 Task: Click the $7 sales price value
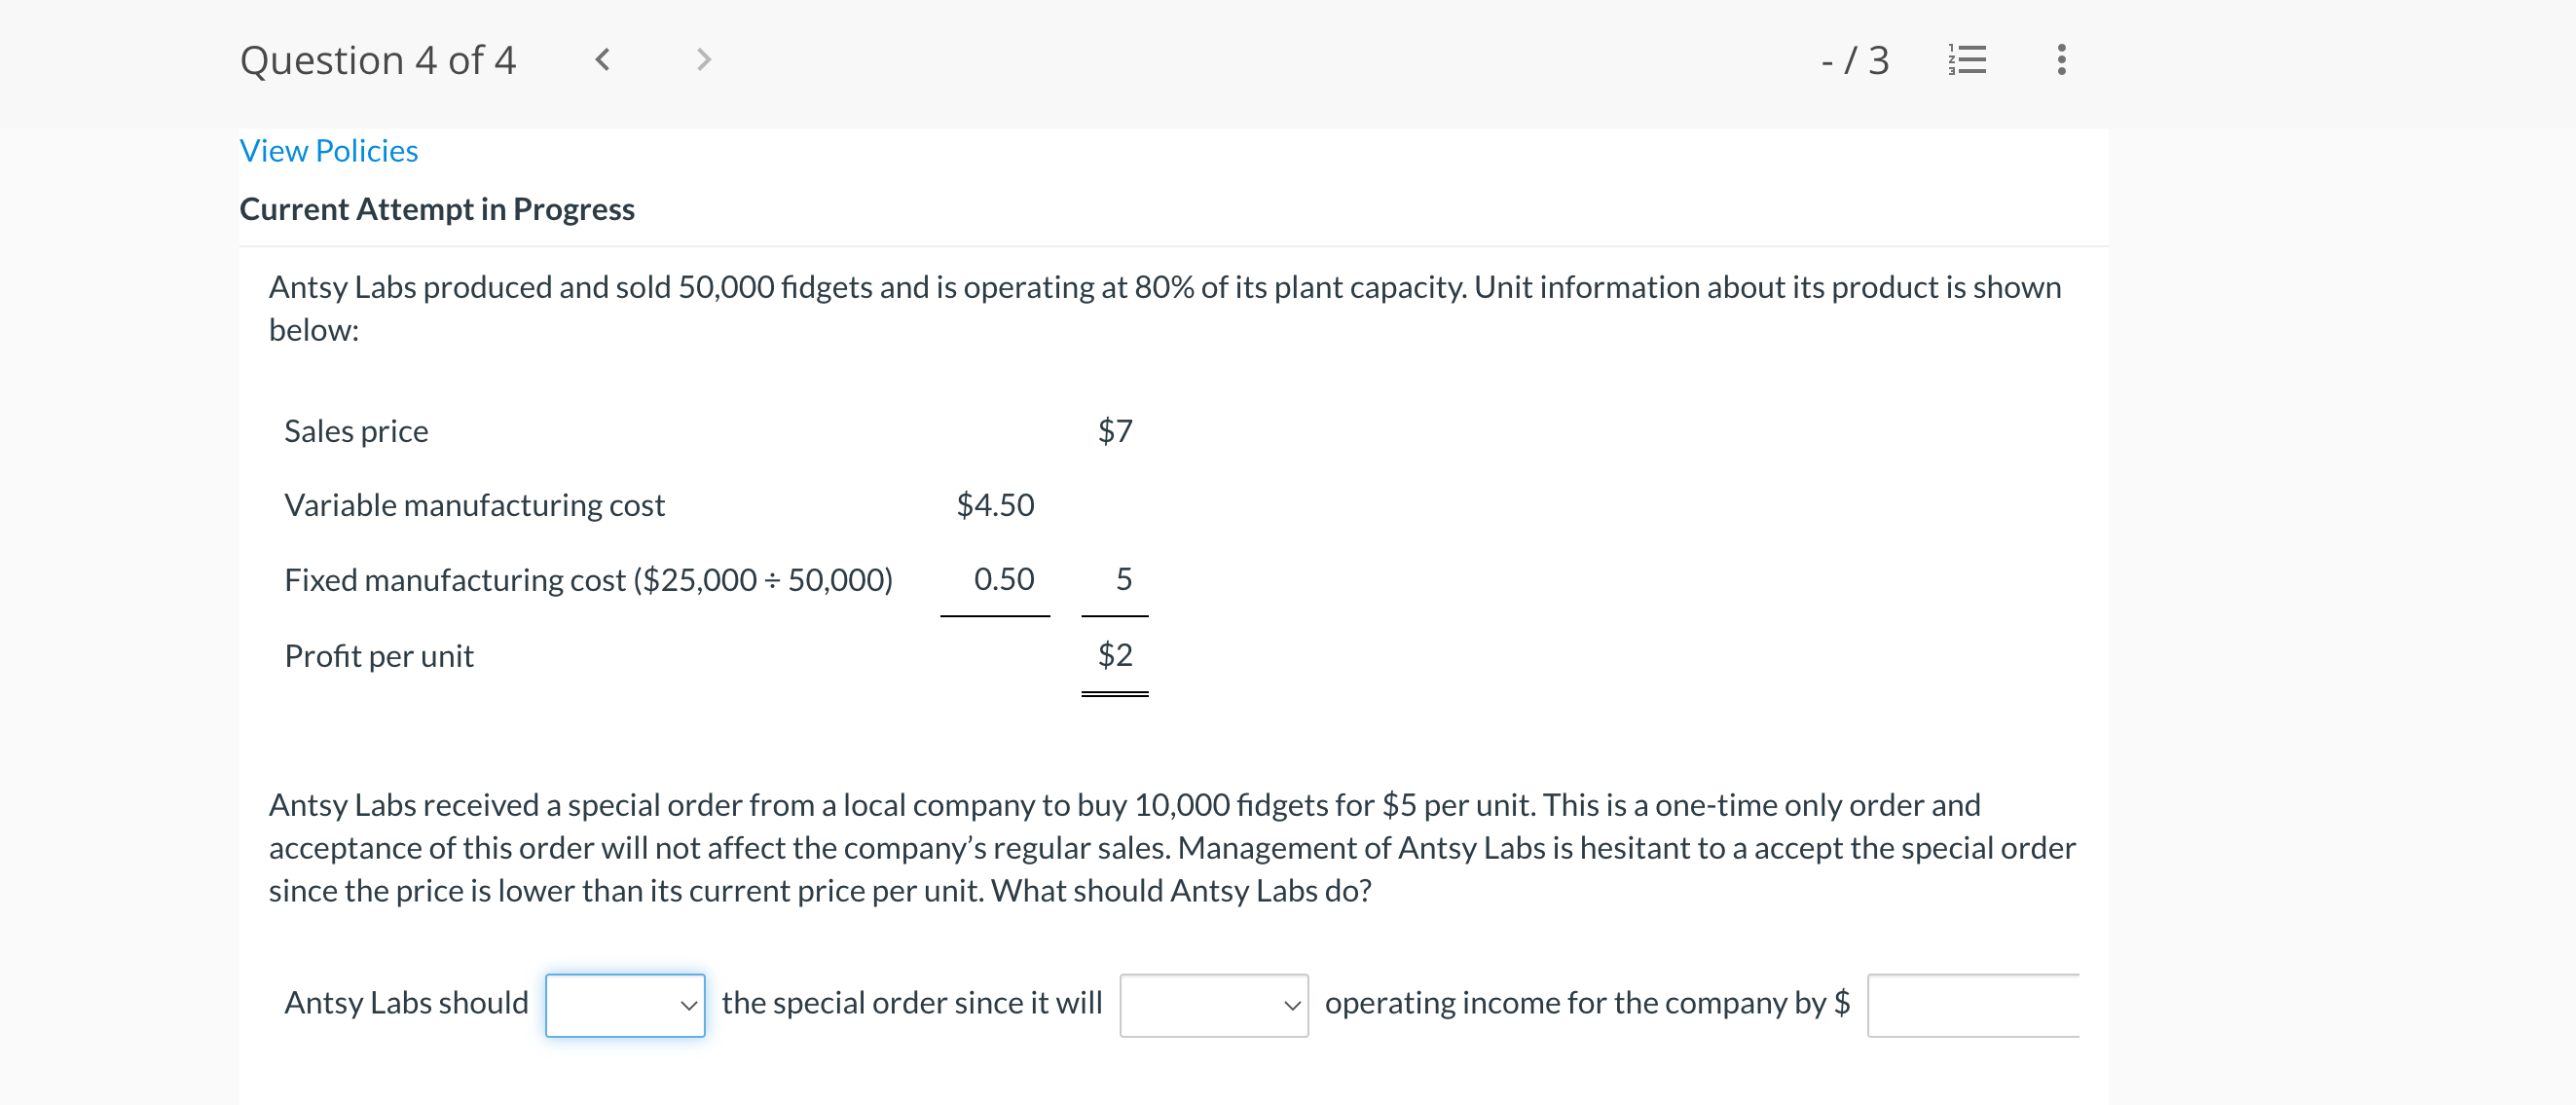coord(1114,431)
